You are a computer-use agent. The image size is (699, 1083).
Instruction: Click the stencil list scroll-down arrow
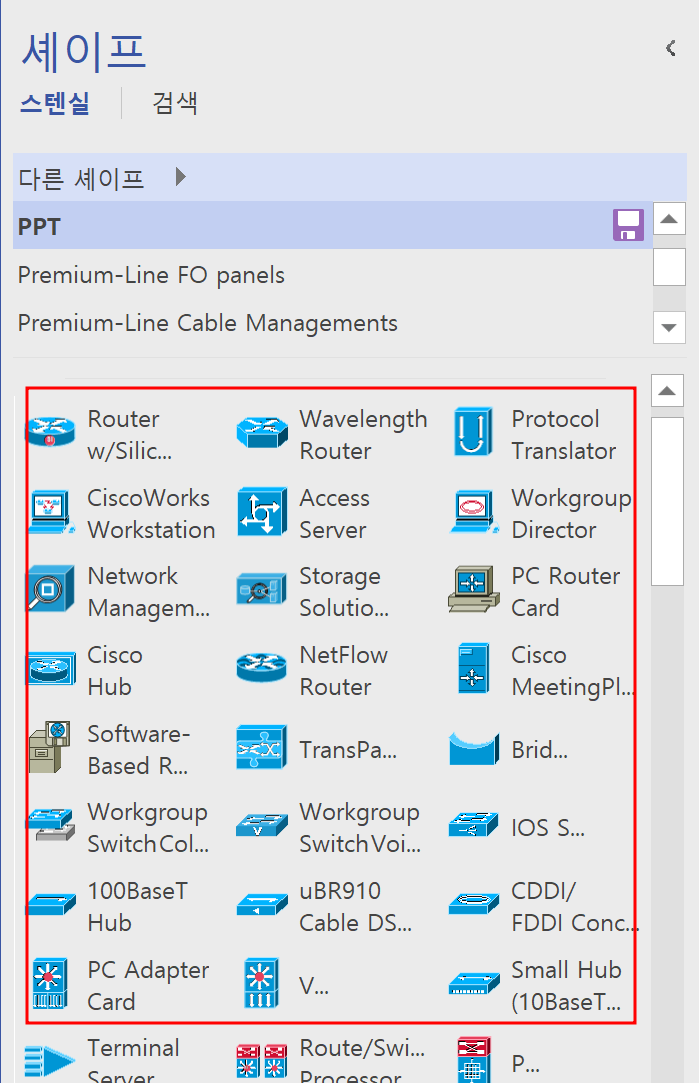pyautogui.click(x=669, y=328)
